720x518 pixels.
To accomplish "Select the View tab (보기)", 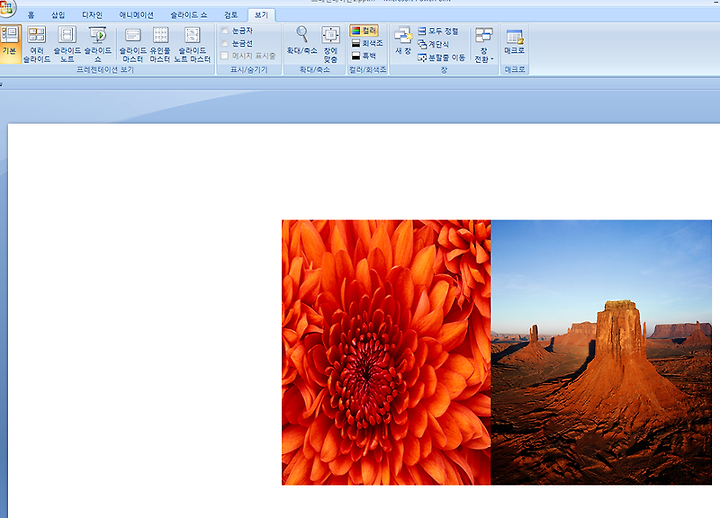I will click(261, 15).
